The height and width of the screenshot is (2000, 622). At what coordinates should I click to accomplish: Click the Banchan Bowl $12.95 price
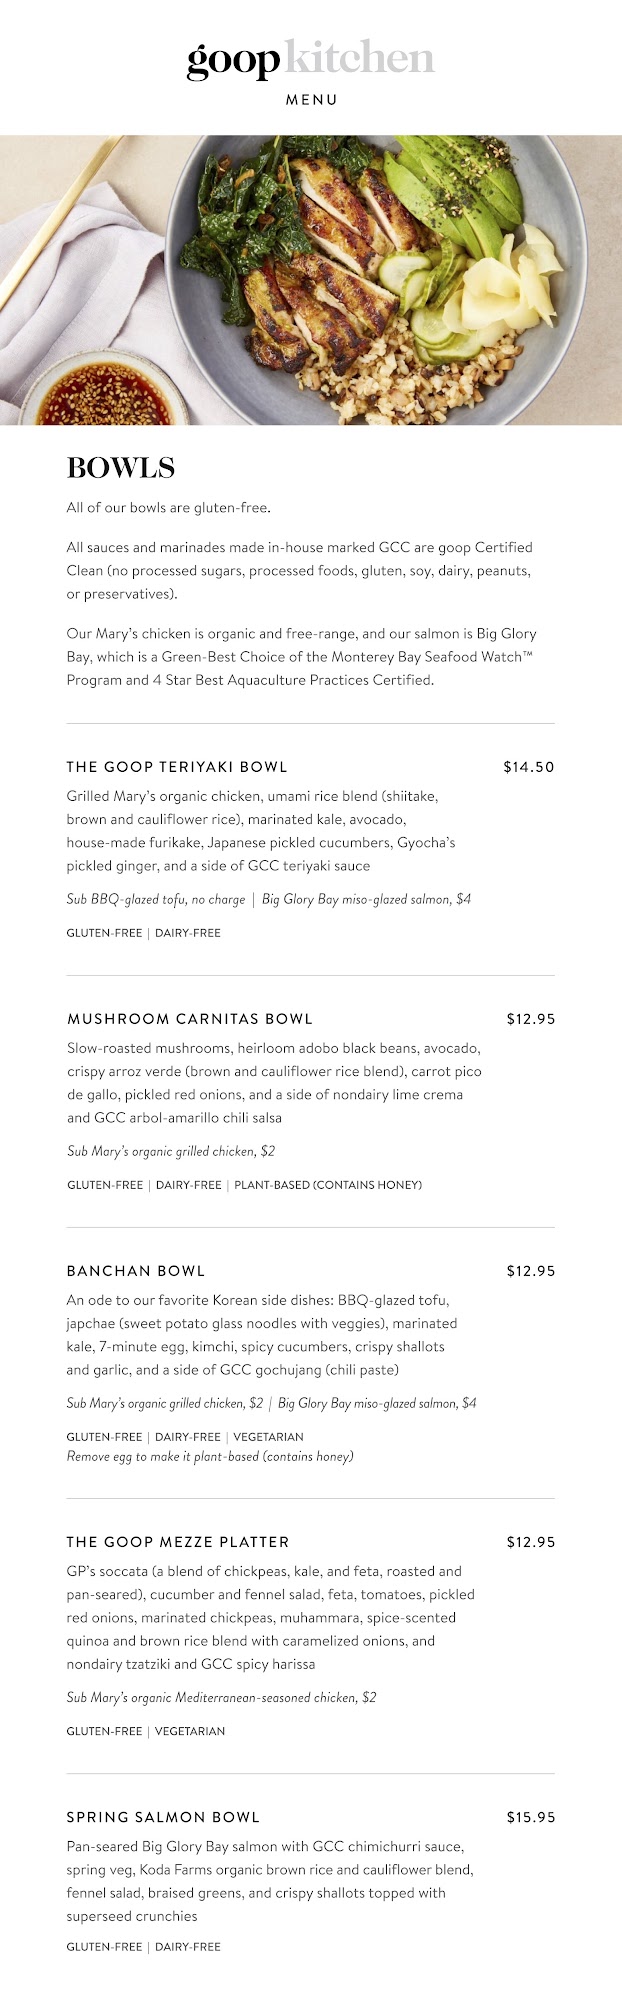530,1271
